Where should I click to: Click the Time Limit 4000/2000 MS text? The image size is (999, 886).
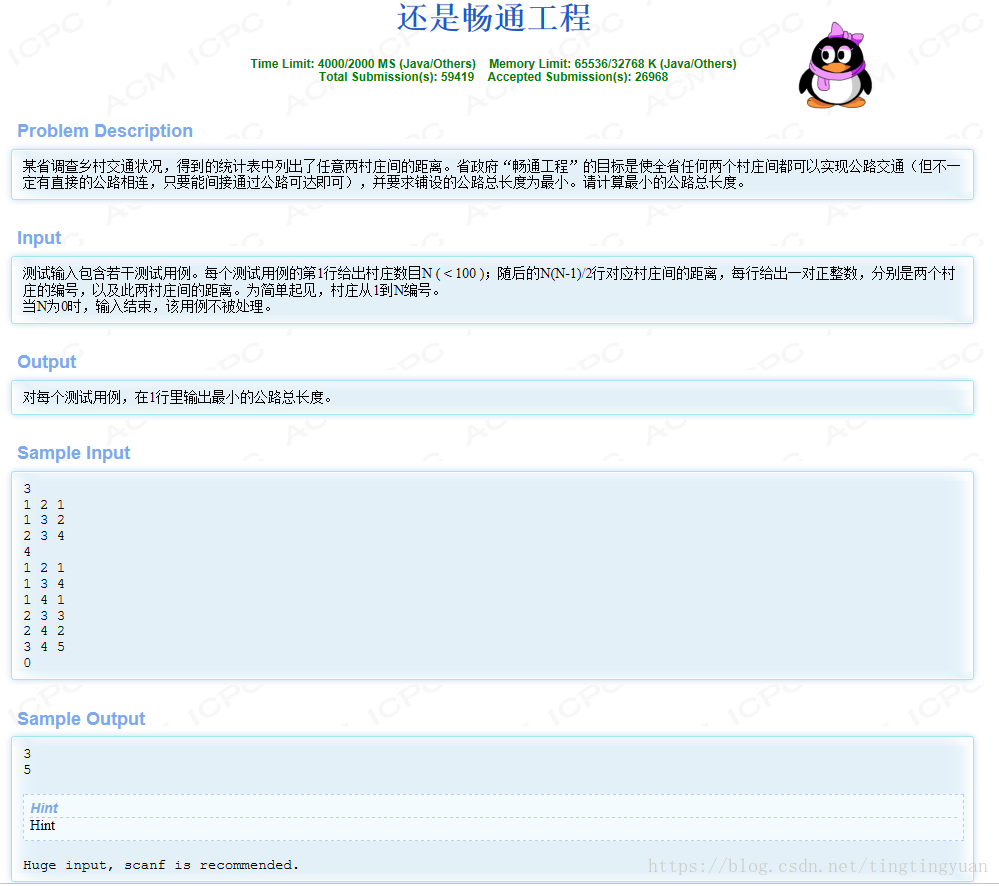pyautogui.click(x=363, y=64)
